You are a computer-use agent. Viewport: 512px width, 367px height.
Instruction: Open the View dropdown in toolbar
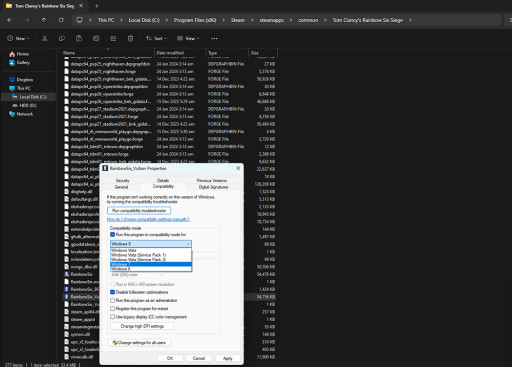pos(188,38)
